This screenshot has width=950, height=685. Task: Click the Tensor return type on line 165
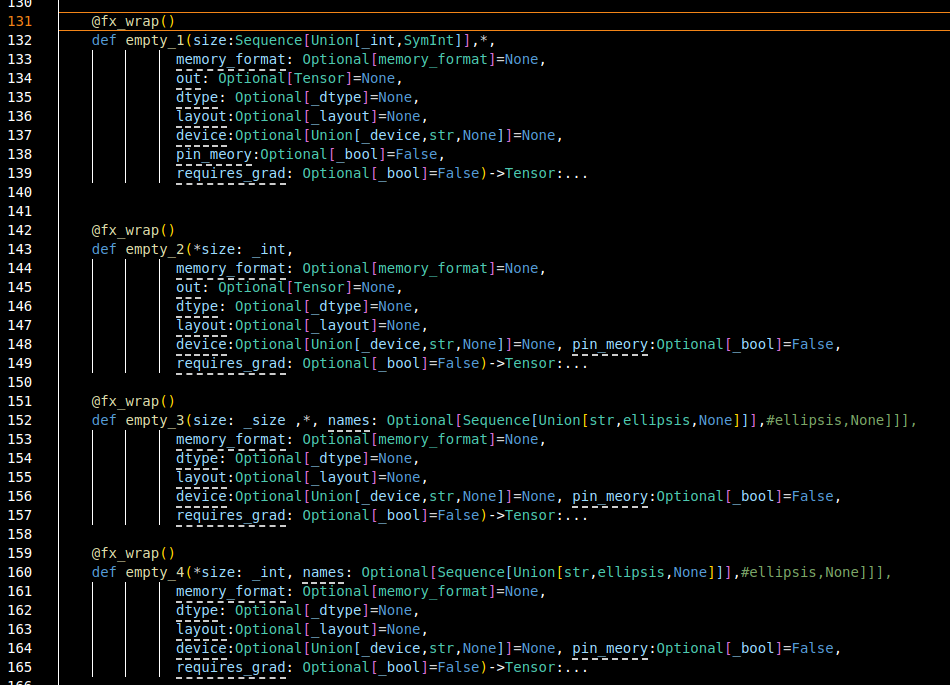tap(530, 667)
